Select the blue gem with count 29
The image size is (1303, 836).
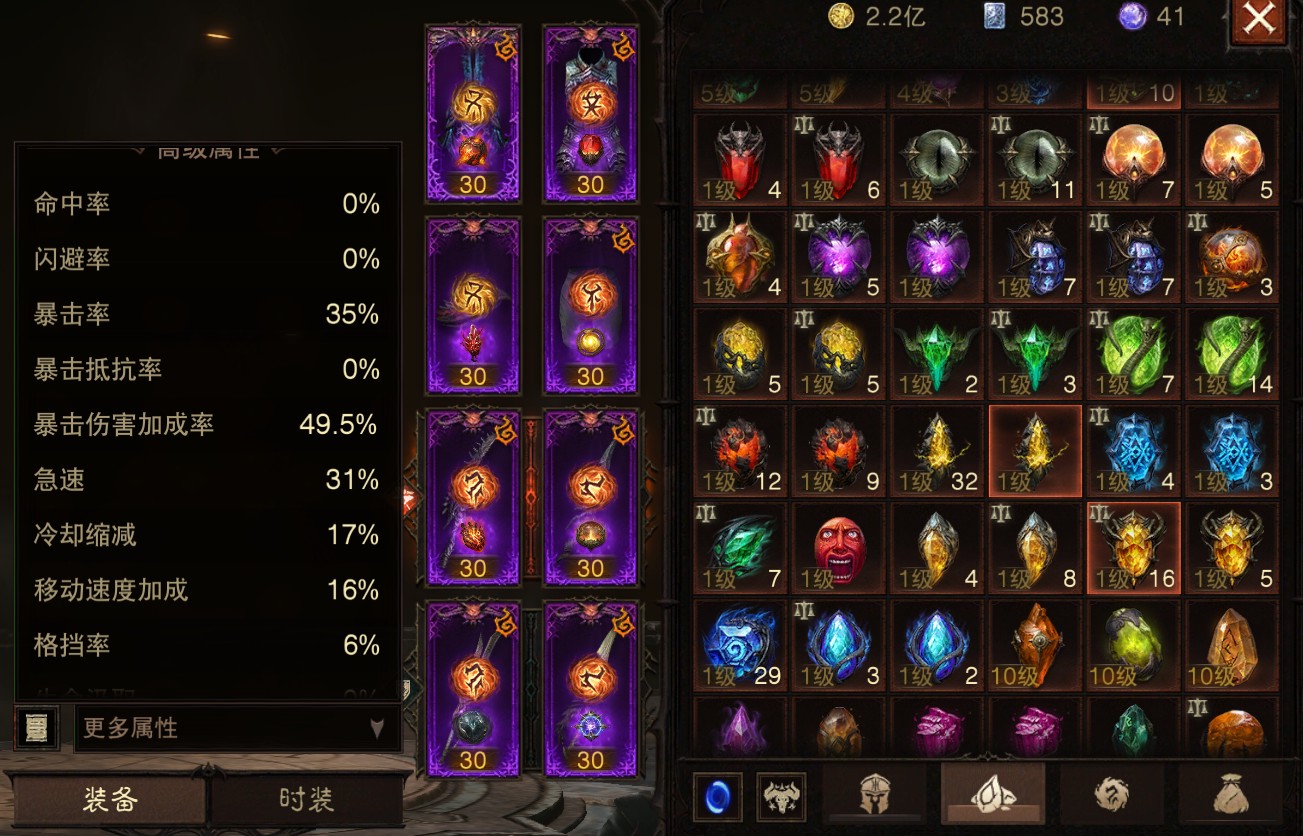coord(739,646)
